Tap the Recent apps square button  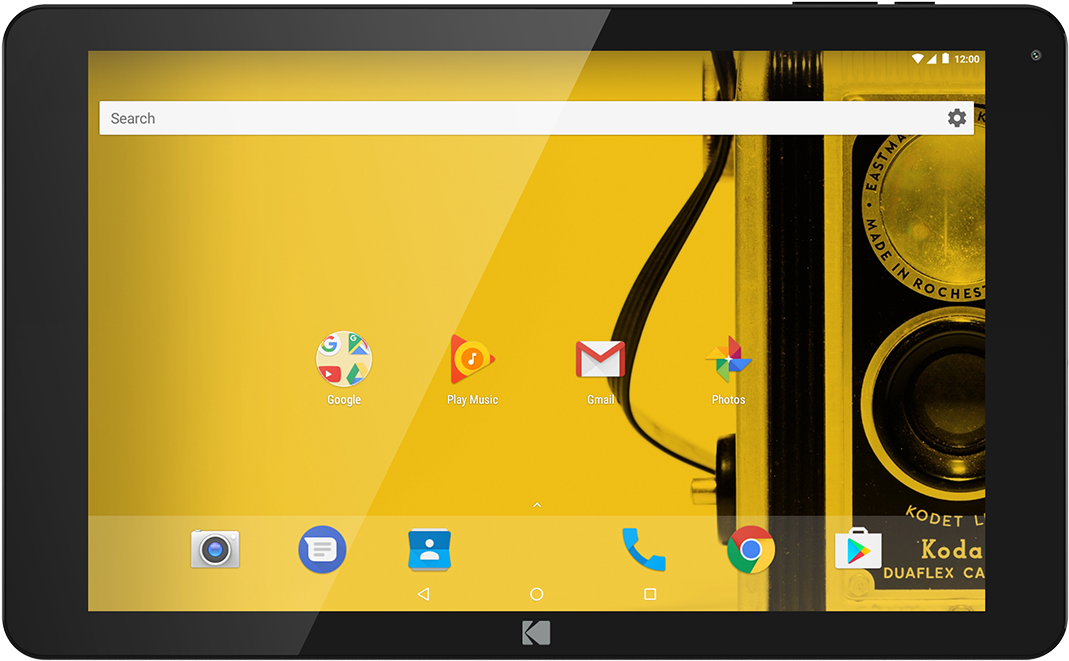650,594
